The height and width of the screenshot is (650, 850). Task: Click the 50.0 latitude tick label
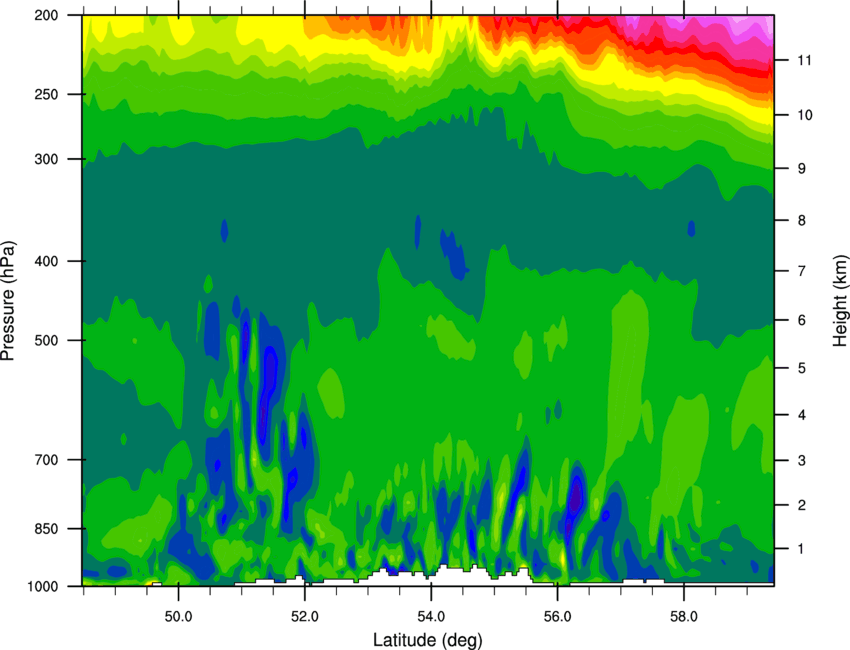[178, 617]
